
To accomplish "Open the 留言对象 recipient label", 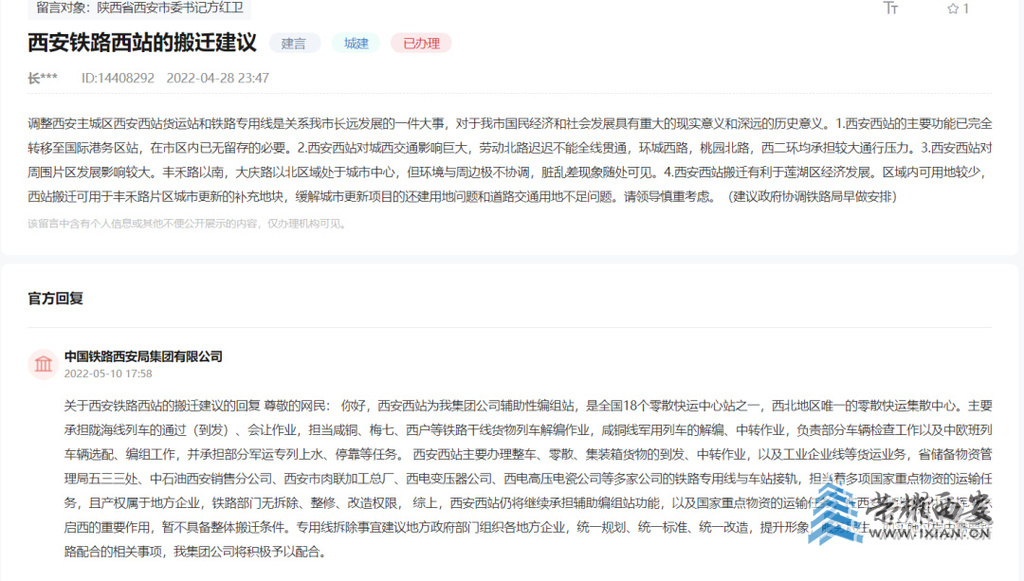I will (139, 8).
